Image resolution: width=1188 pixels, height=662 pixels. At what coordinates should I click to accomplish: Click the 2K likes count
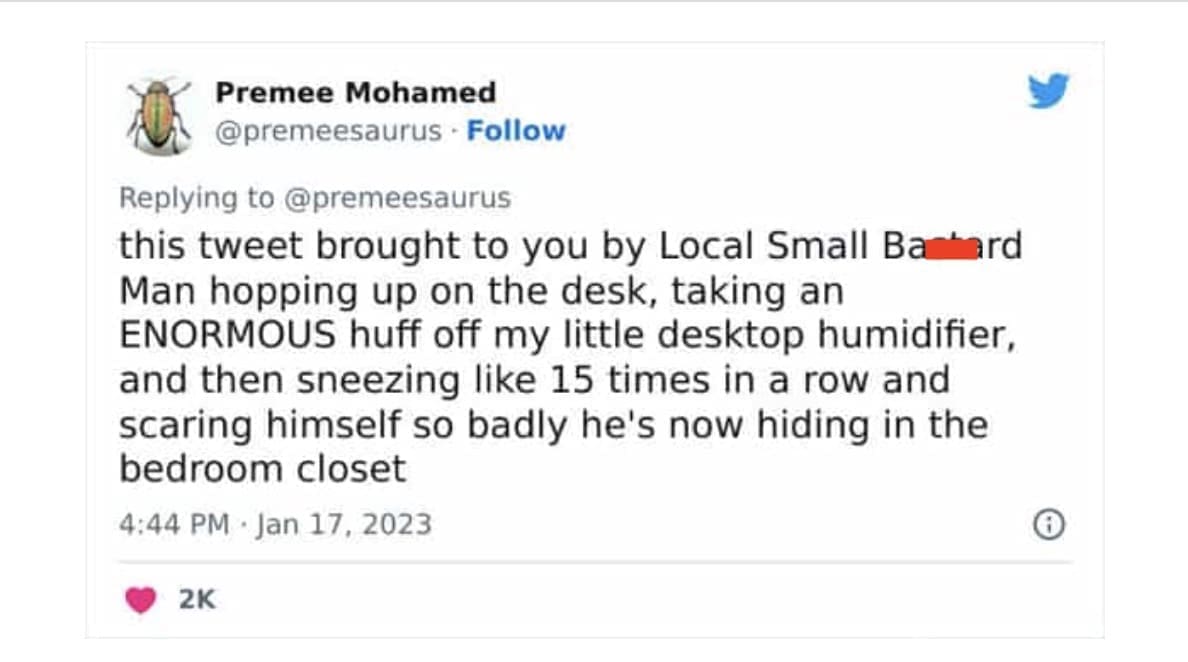(x=197, y=600)
